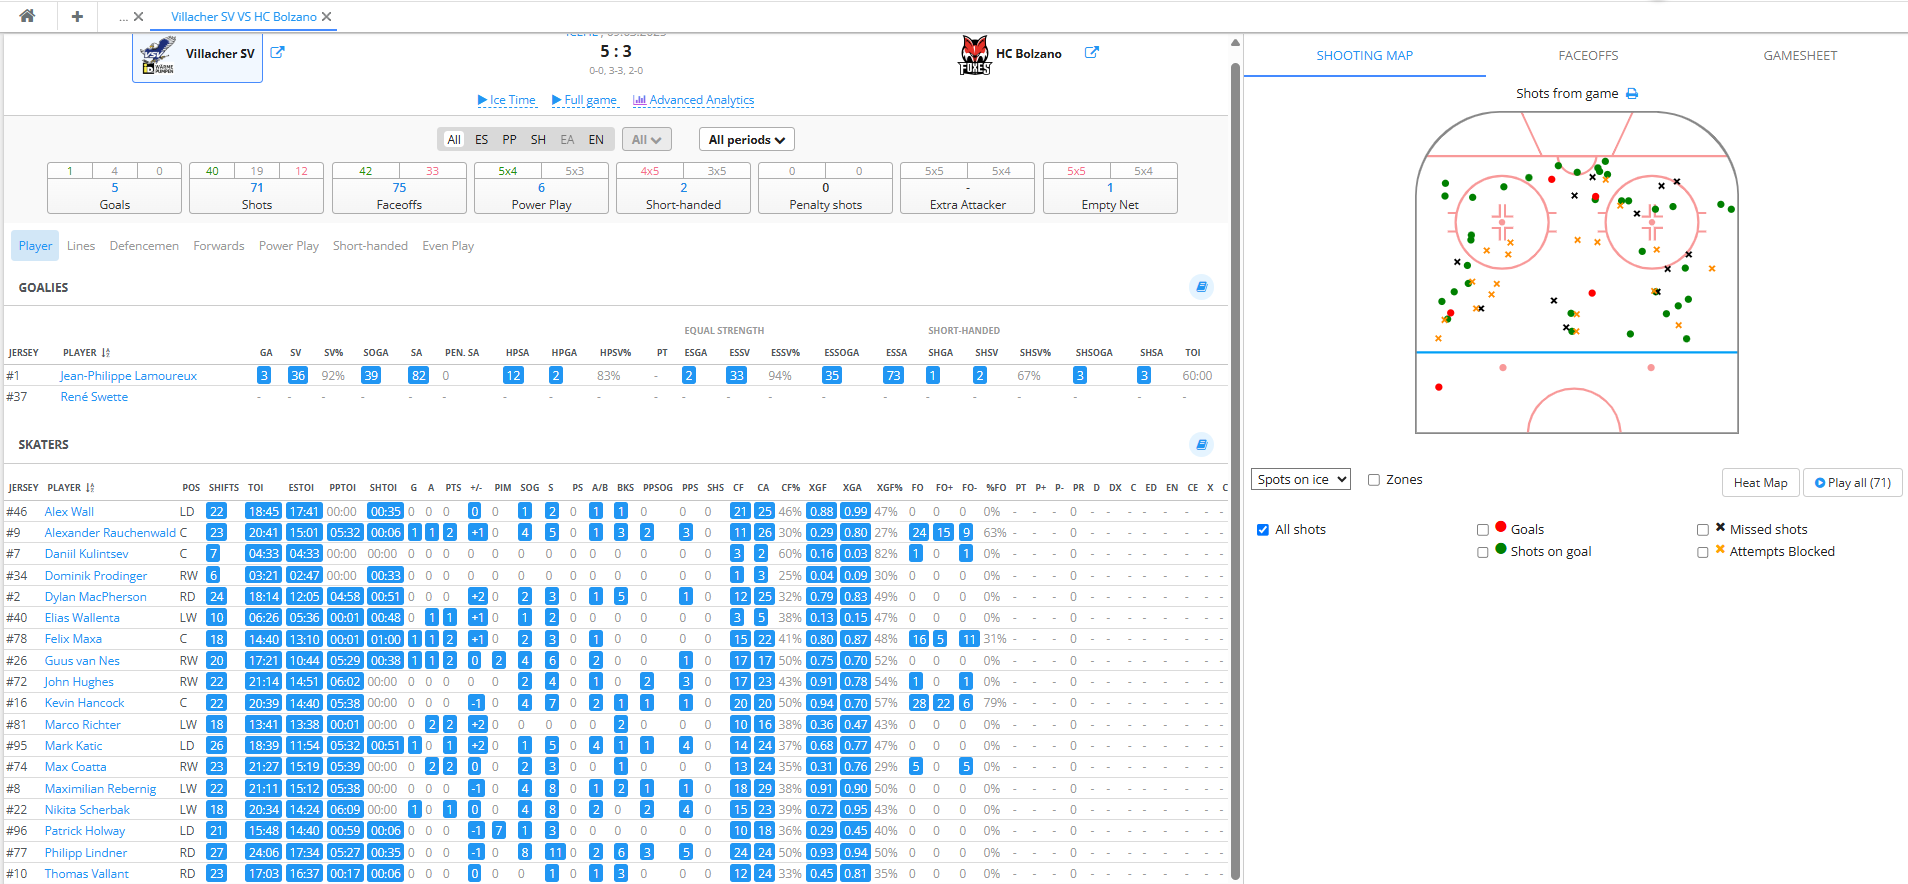Click the print icon beside Shots from game

1632,94
